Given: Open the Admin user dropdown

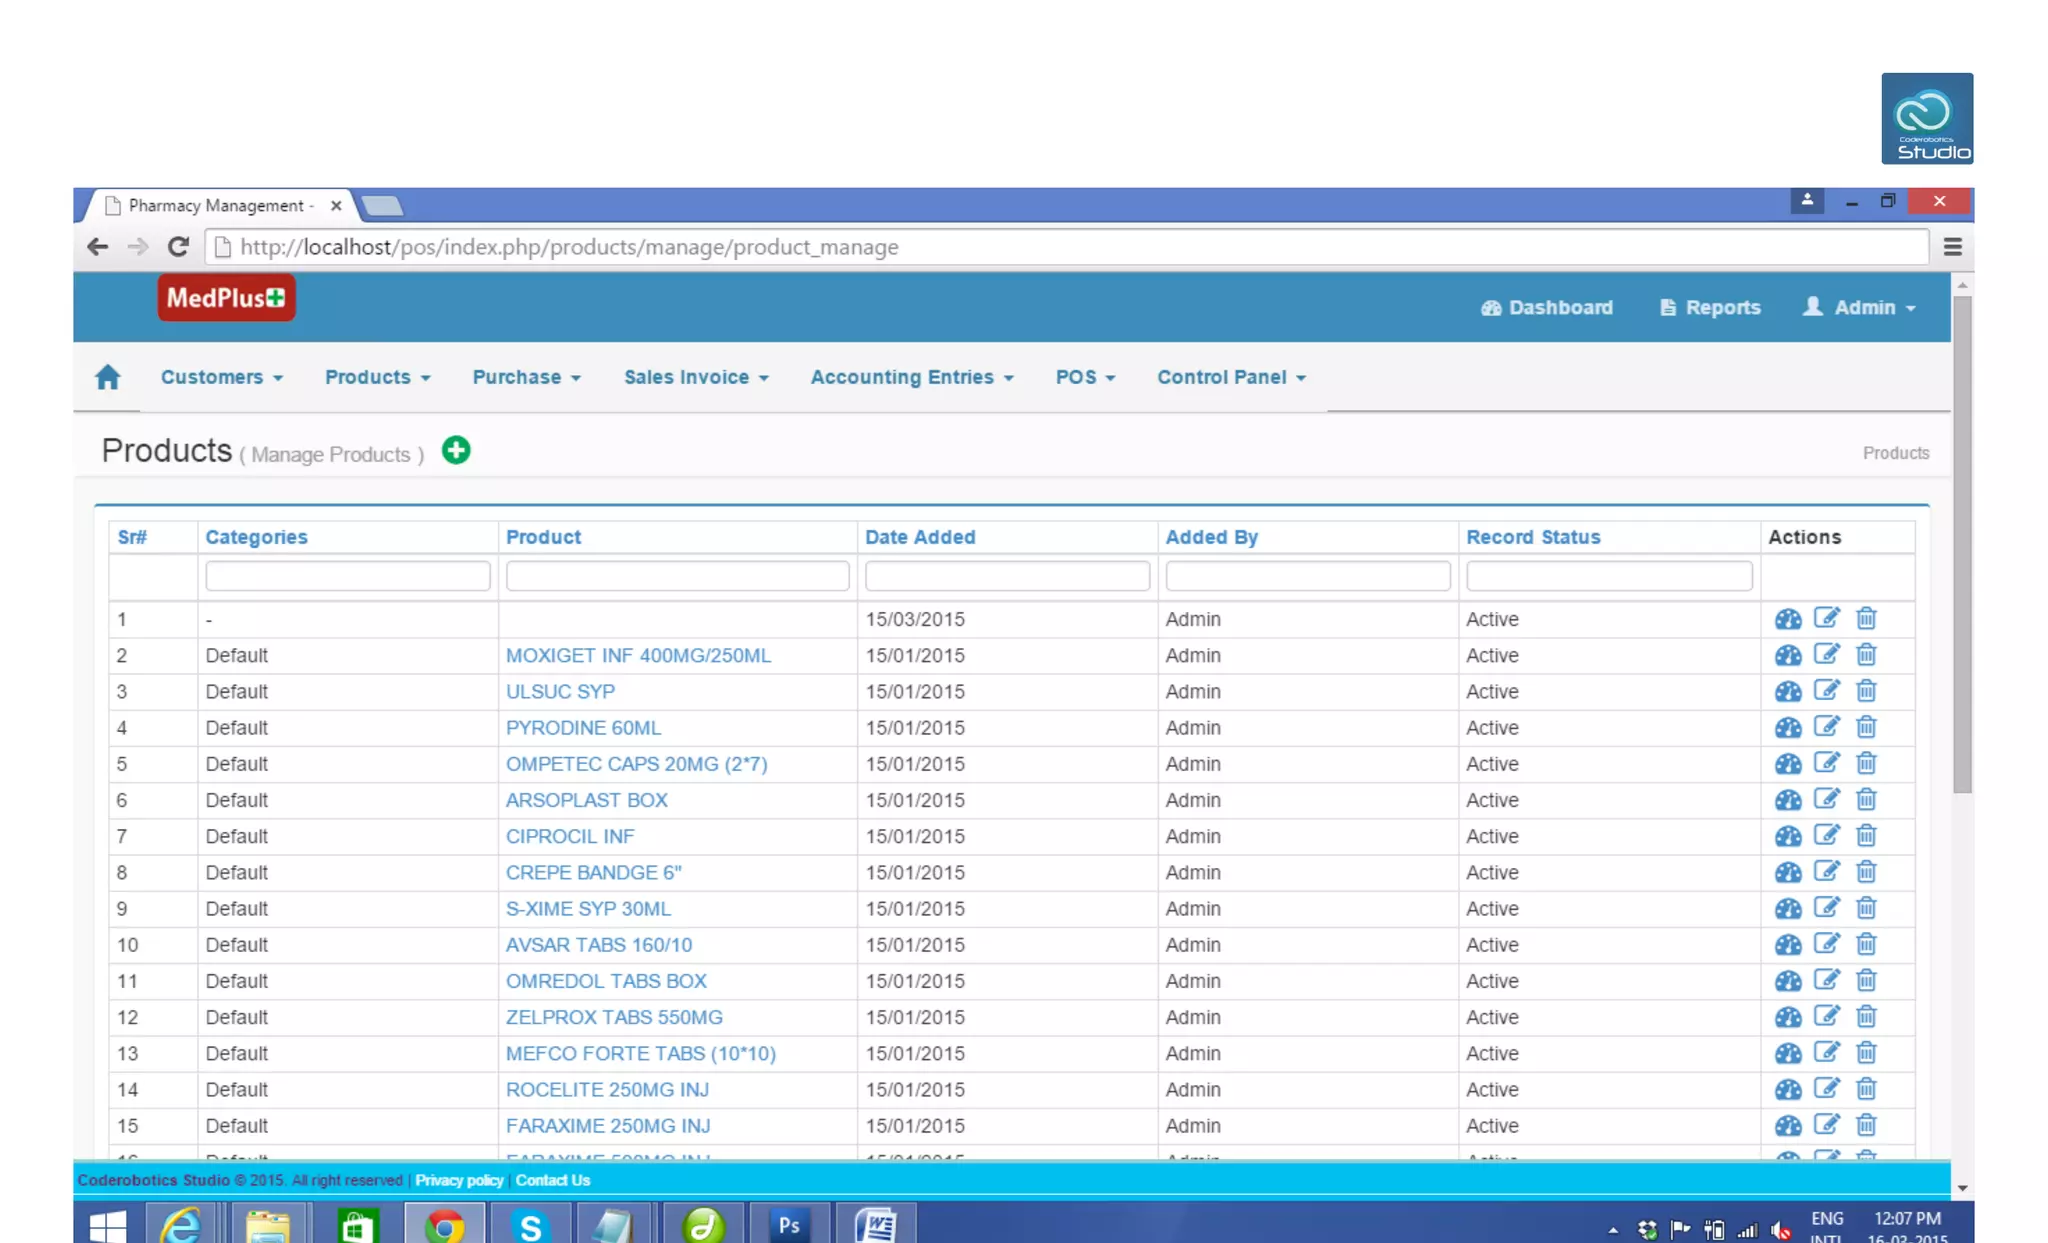Looking at the screenshot, I should (x=1860, y=307).
